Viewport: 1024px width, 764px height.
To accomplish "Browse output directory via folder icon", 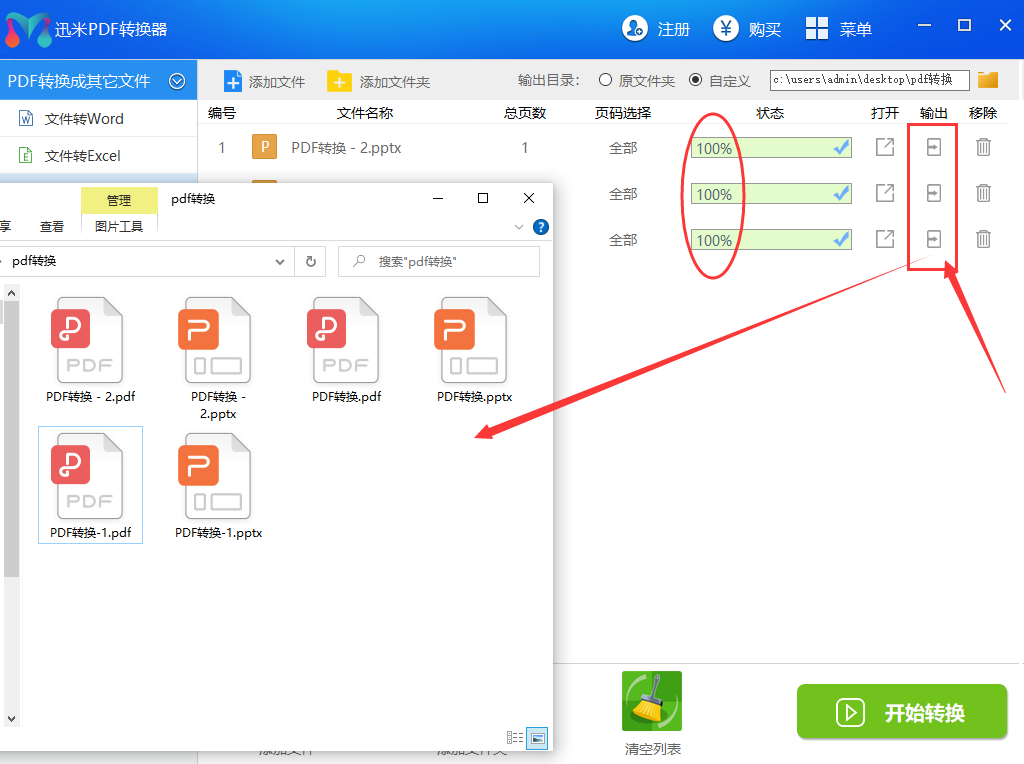I will tap(988, 80).
